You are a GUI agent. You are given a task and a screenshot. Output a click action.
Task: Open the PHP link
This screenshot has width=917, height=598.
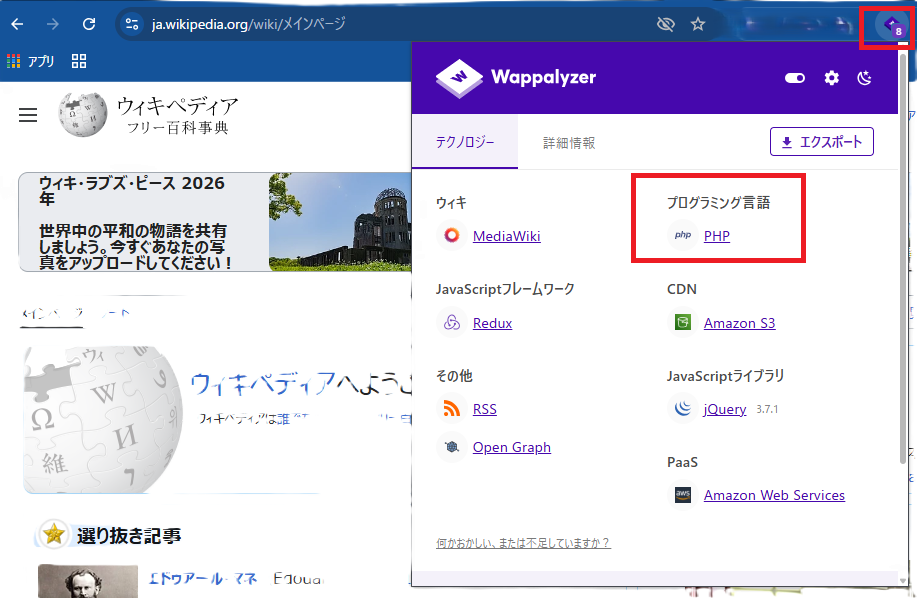(x=716, y=236)
